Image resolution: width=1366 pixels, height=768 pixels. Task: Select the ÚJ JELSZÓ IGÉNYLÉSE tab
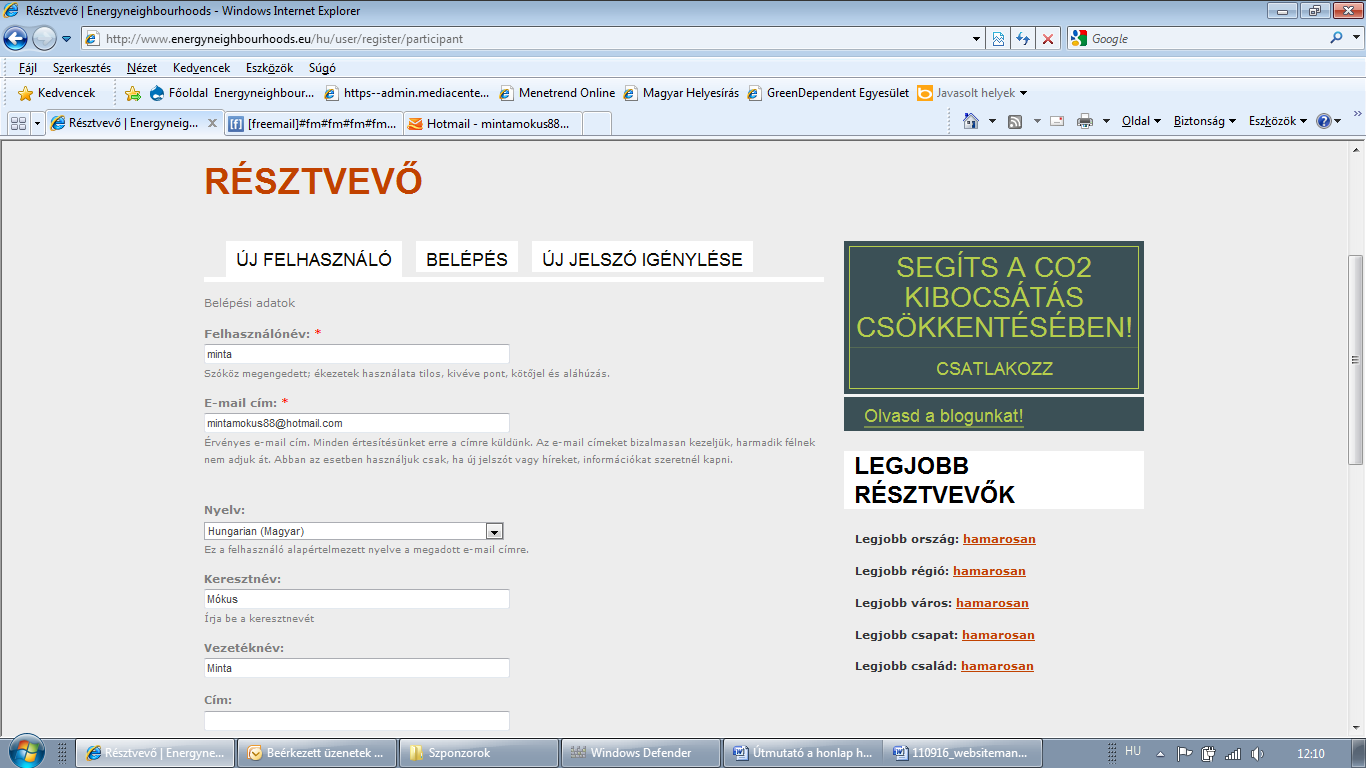coord(642,259)
